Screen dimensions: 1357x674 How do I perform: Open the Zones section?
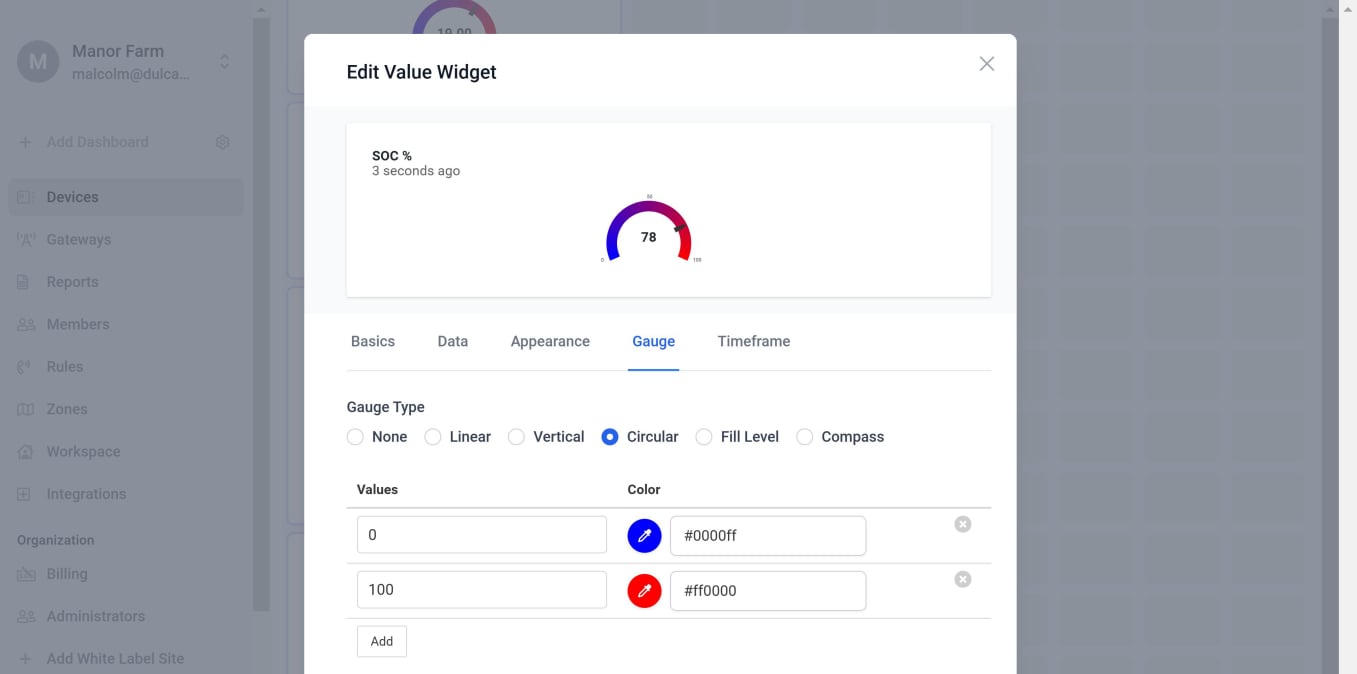click(x=66, y=409)
